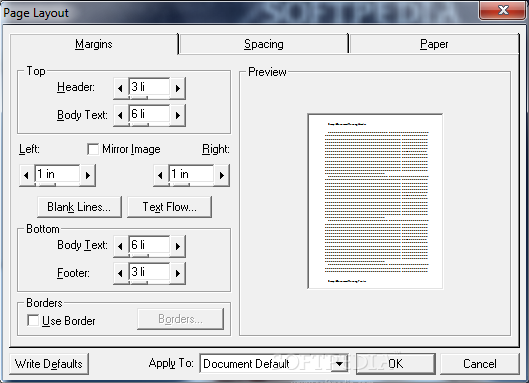This screenshot has height=383, width=529.
Task: Click the Write Defaults button
Action: tap(49, 364)
